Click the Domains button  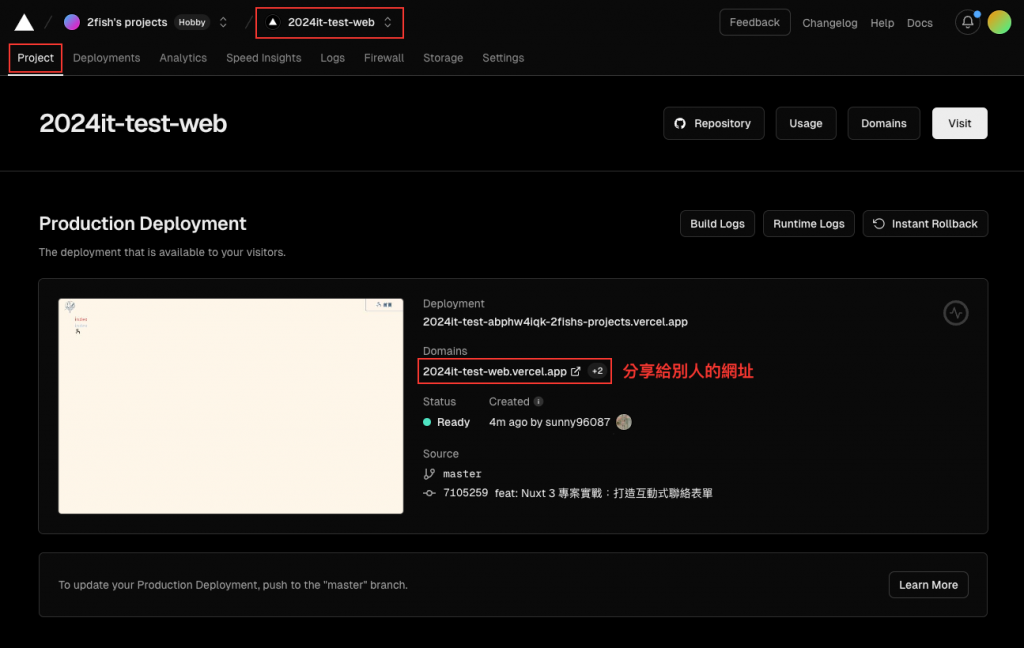884,123
